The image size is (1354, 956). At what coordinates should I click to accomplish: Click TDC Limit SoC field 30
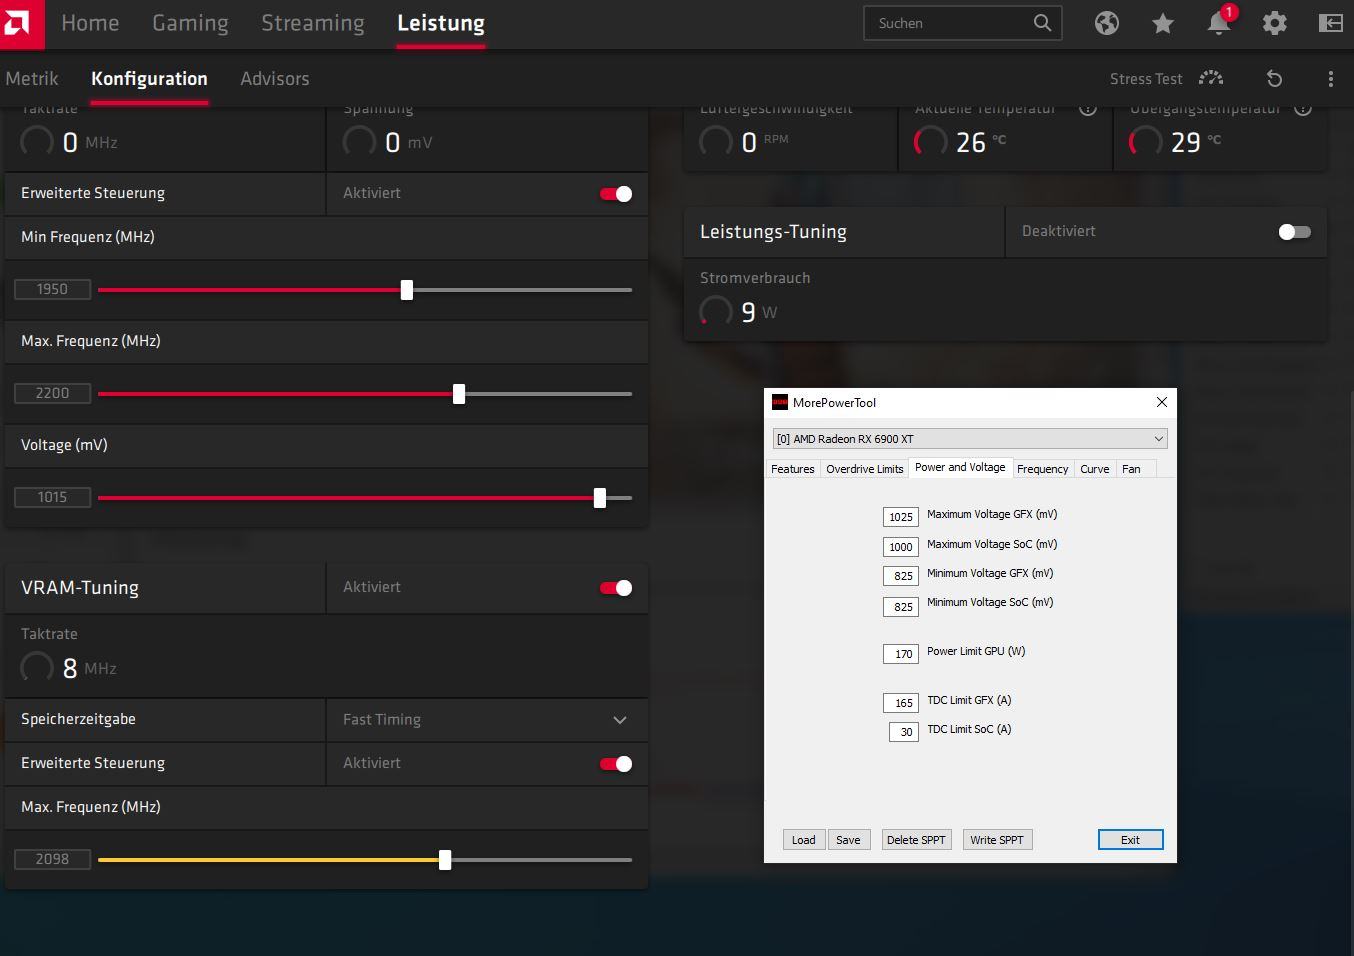(x=904, y=732)
